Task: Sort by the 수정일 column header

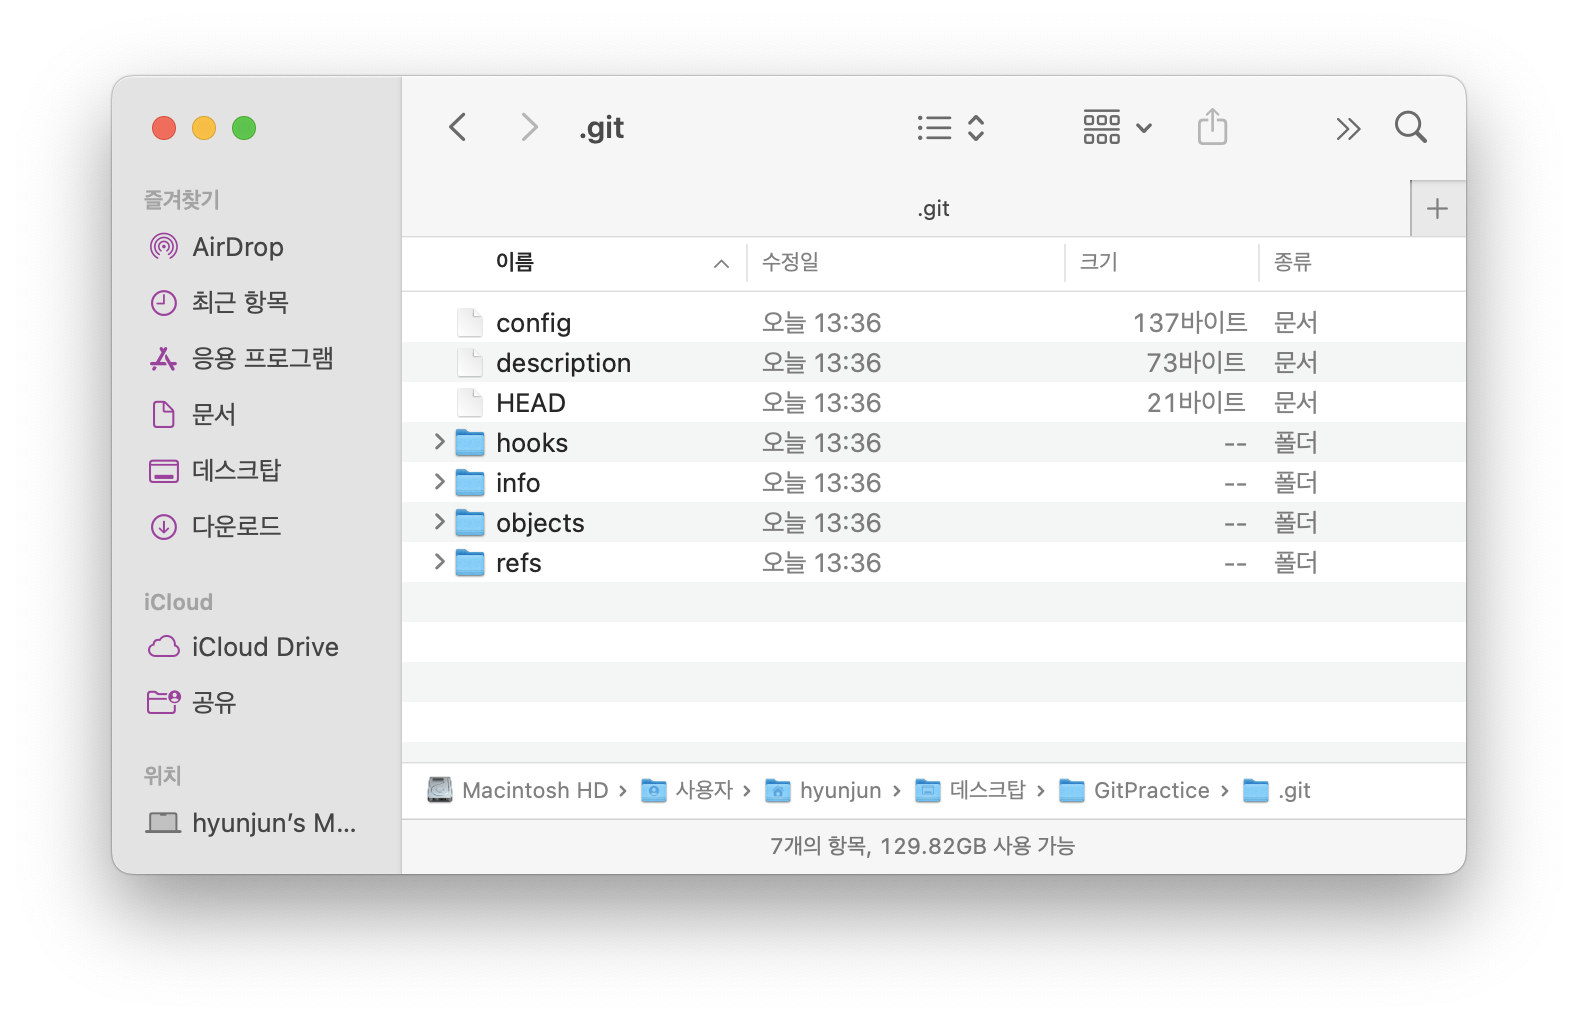Action: tap(790, 262)
